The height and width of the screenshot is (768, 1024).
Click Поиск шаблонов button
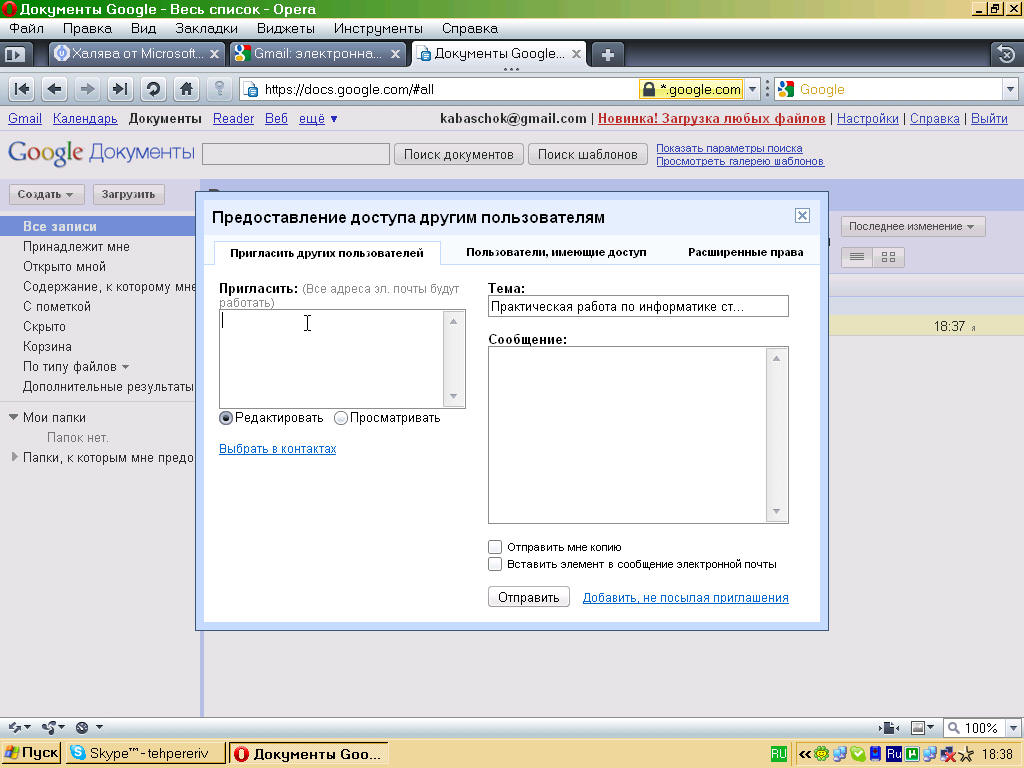[x=588, y=154]
